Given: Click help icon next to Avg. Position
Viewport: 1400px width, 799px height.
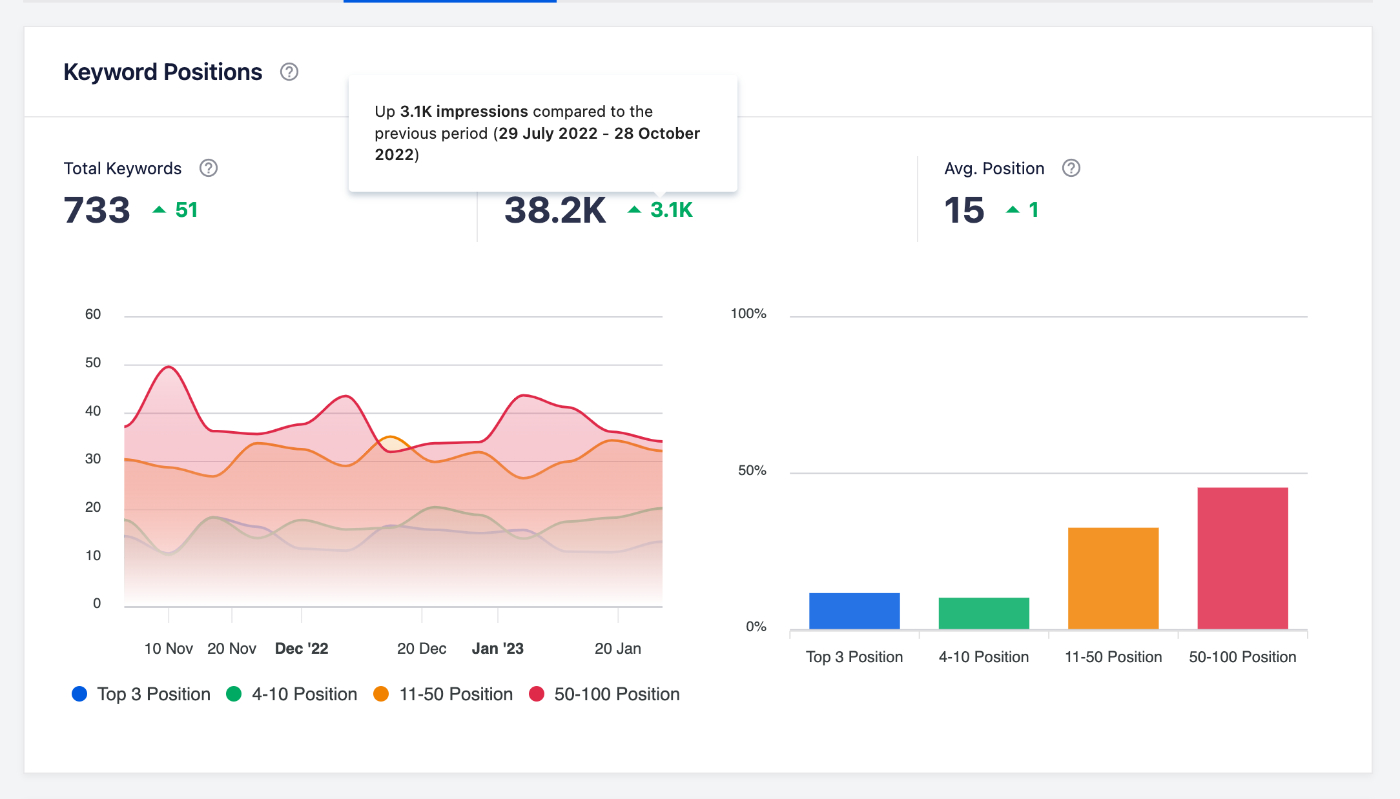Looking at the screenshot, I should 1071,168.
